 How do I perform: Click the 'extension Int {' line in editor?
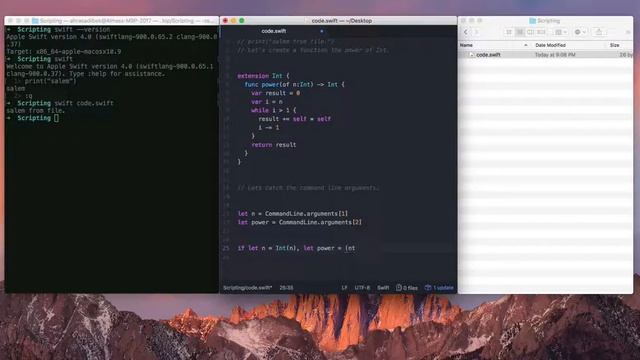coord(263,76)
